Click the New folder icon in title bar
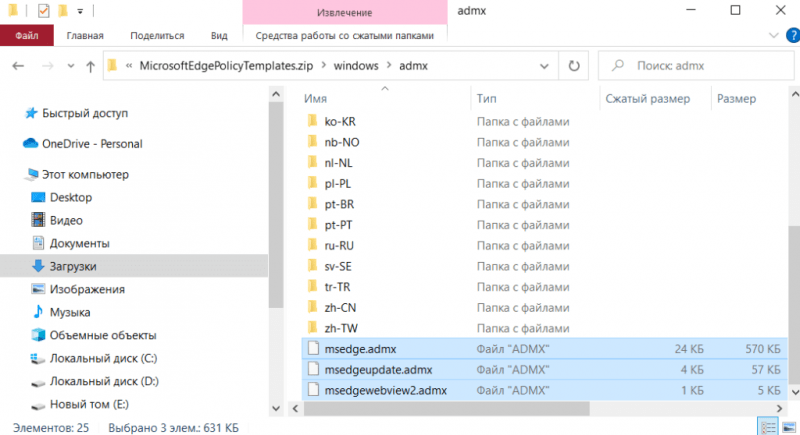 pos(63,11)
